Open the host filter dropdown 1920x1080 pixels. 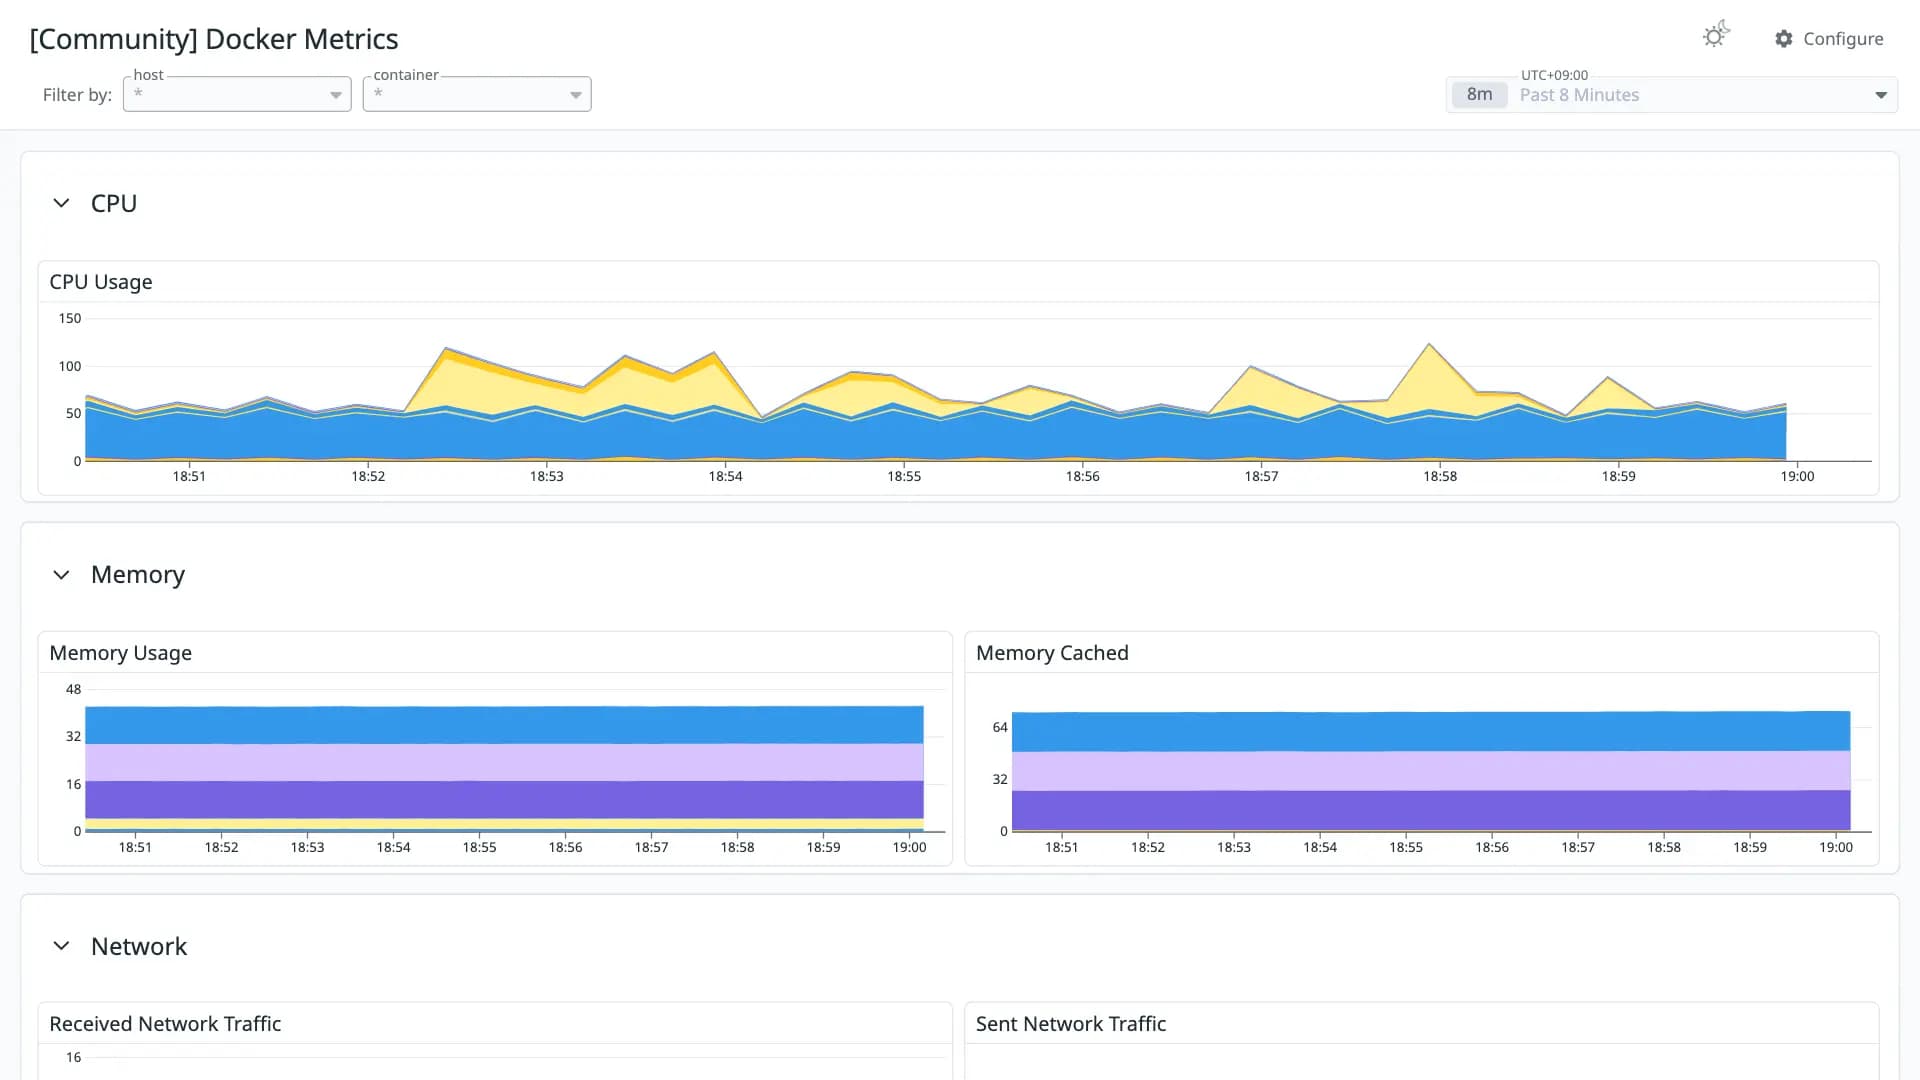237,94
